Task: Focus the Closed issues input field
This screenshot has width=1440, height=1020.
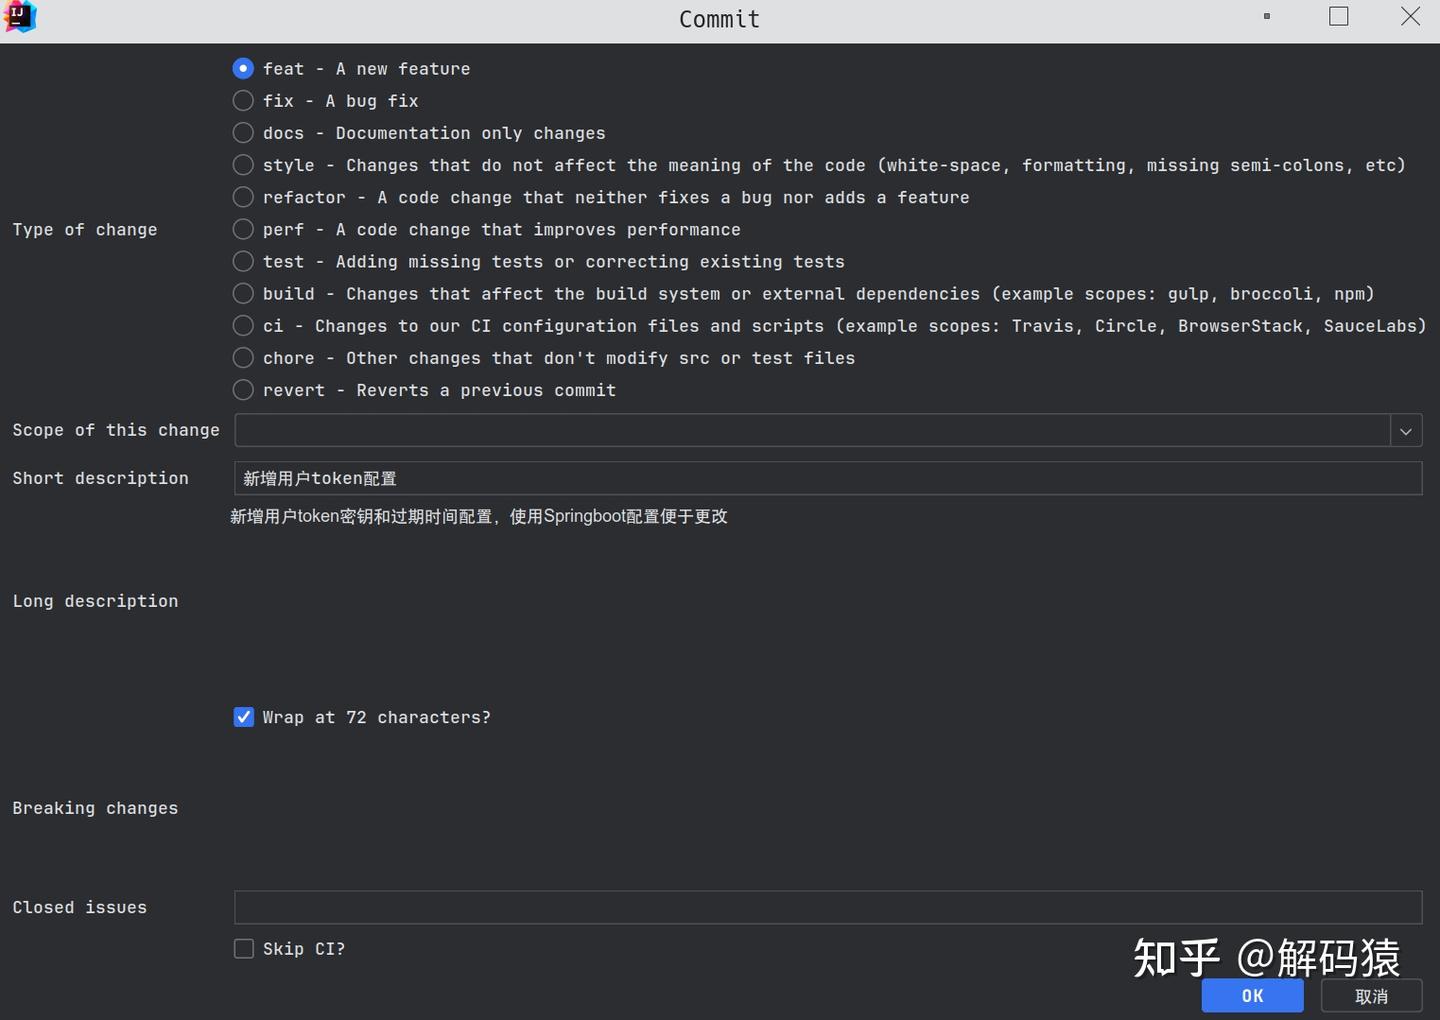Action: coord(828,907)
